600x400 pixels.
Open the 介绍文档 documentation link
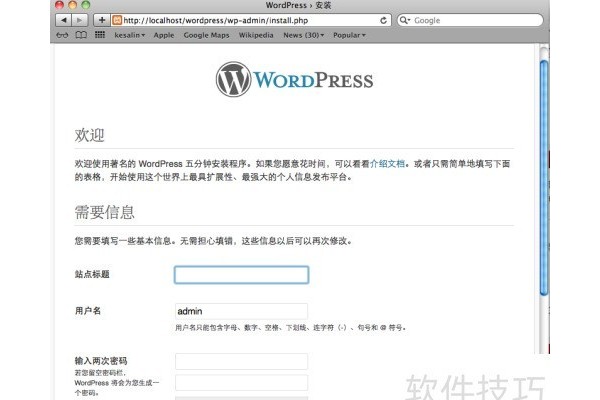point(387,164)
